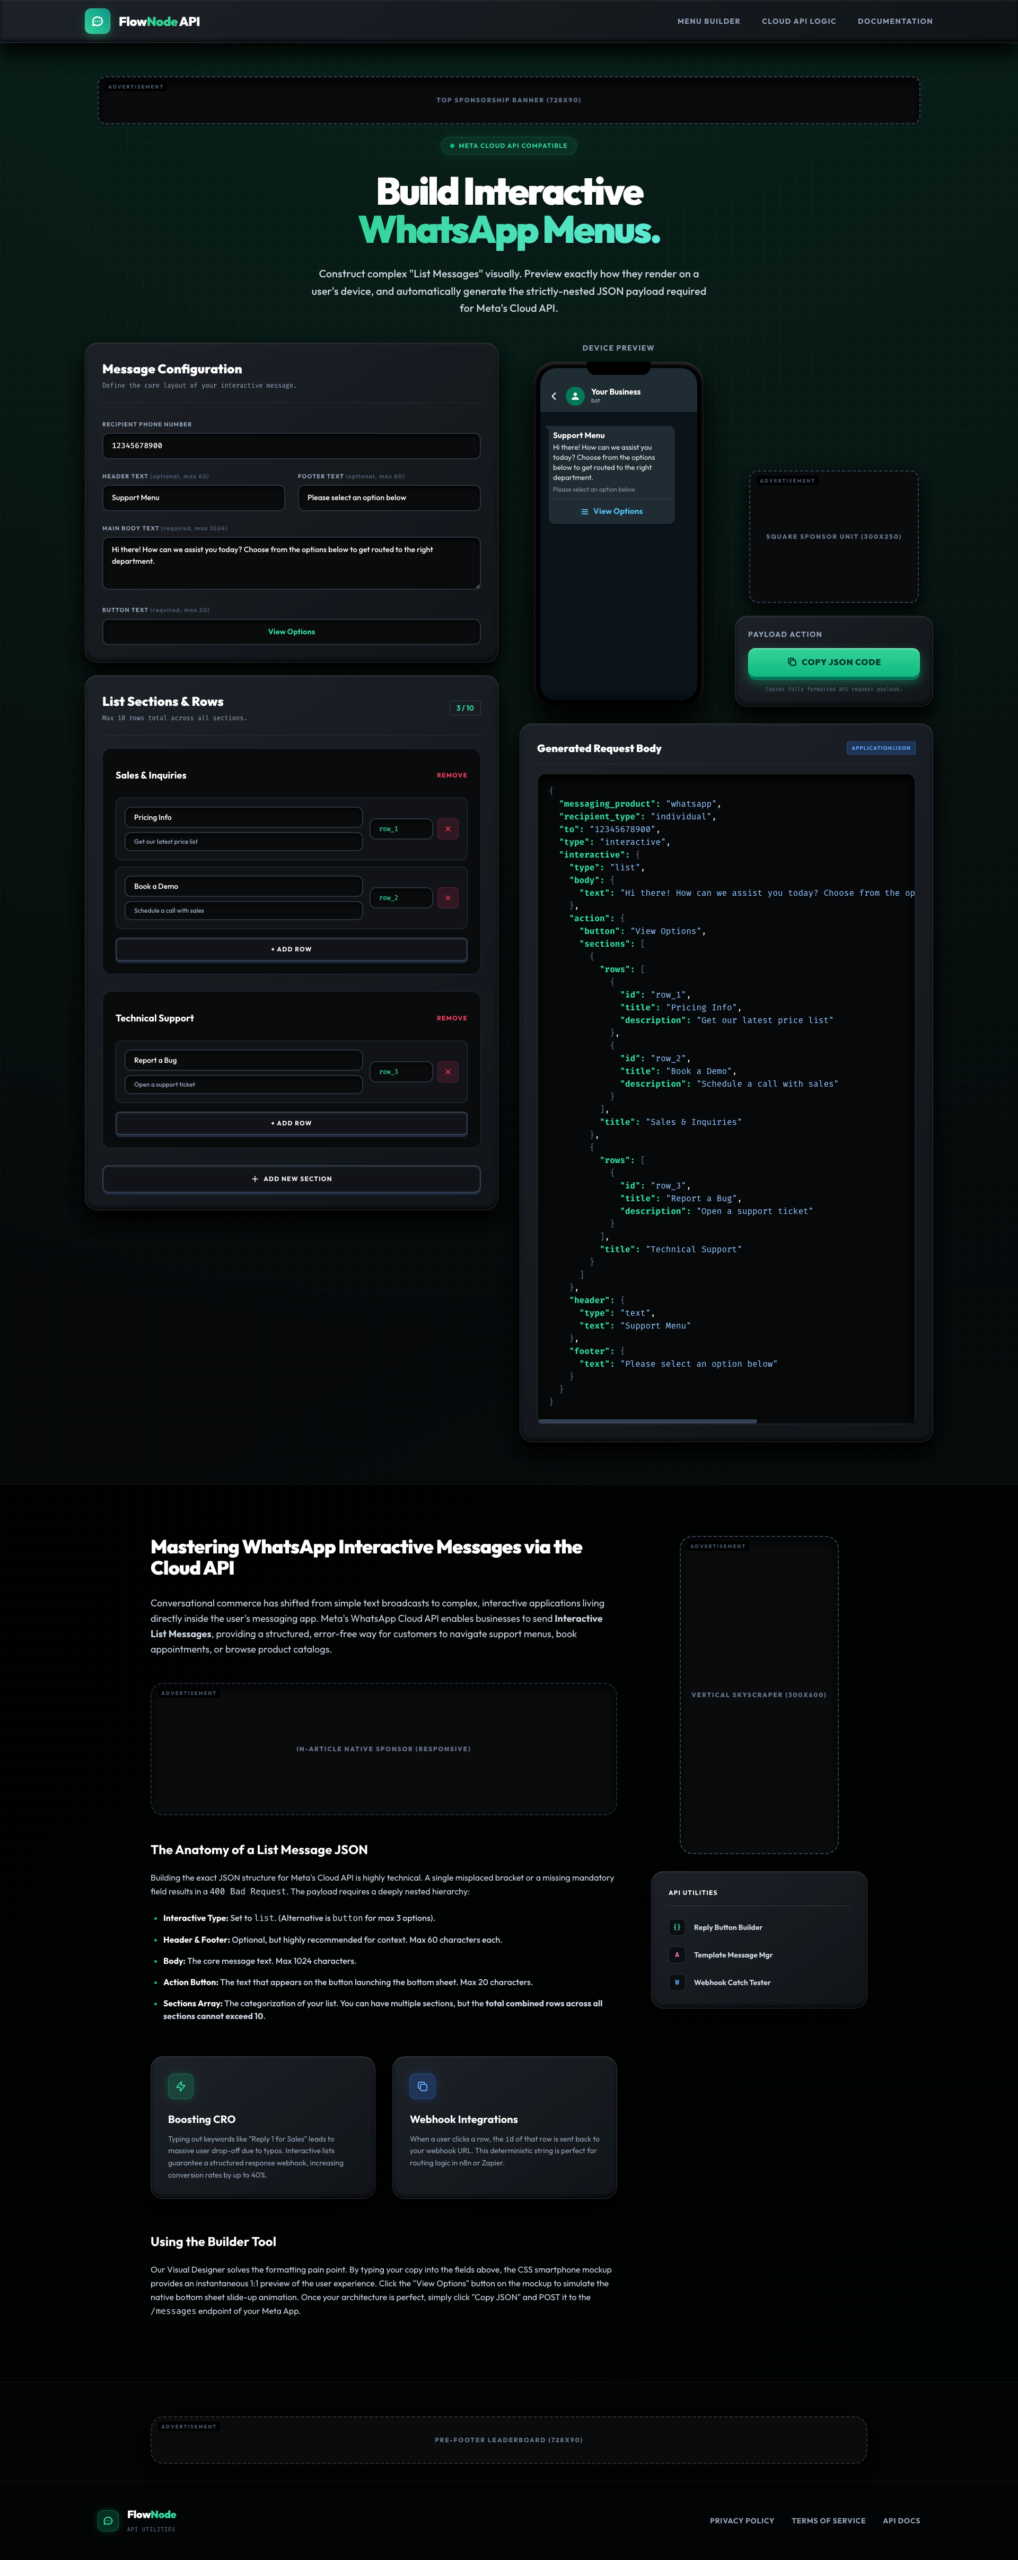
Task: Click the Your Business avatar icon in preview
Action: [x=575, y=396]
